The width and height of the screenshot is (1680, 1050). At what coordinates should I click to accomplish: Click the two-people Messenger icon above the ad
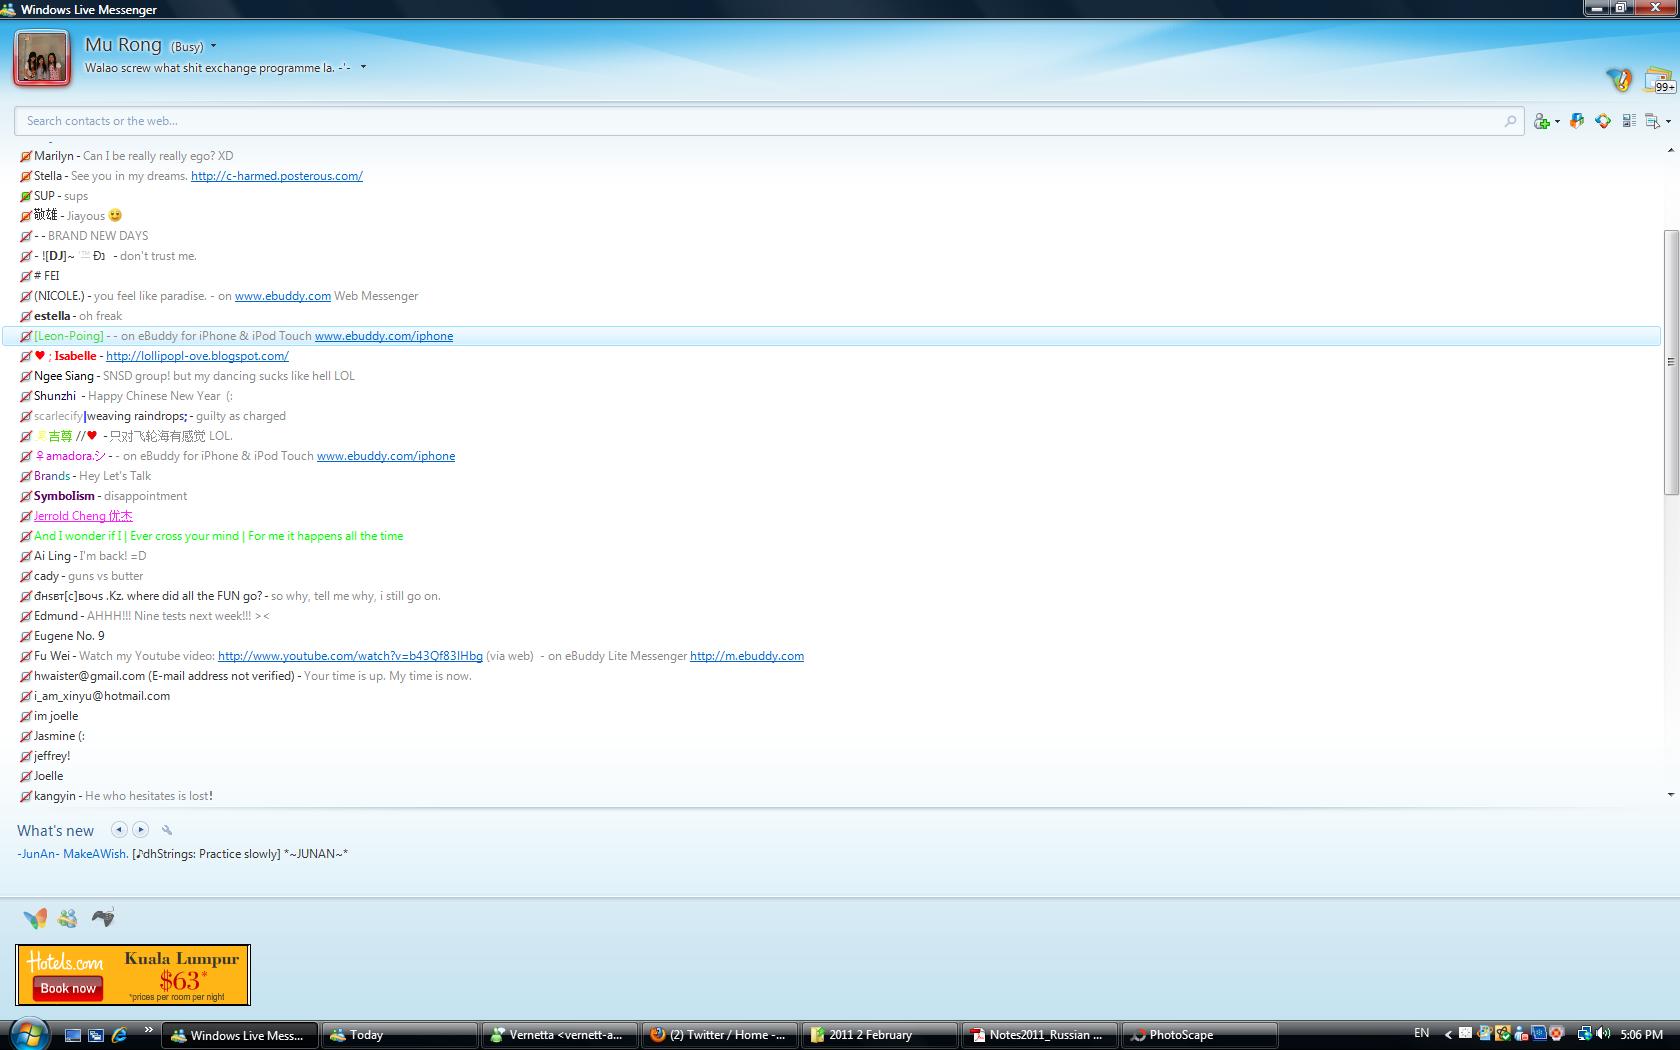(x=68, y=917)
